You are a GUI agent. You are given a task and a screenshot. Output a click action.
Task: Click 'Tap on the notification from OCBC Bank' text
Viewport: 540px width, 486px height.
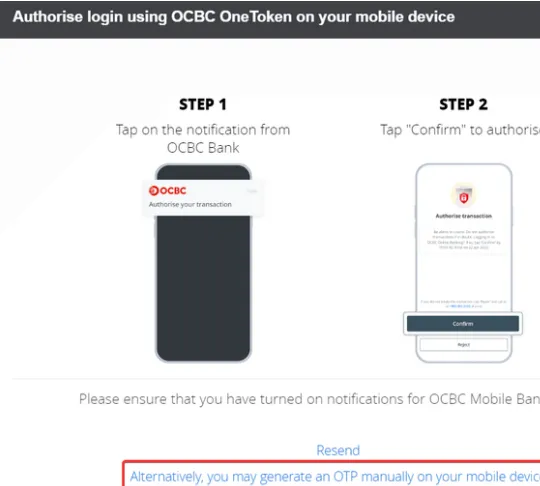pos(203,139)
